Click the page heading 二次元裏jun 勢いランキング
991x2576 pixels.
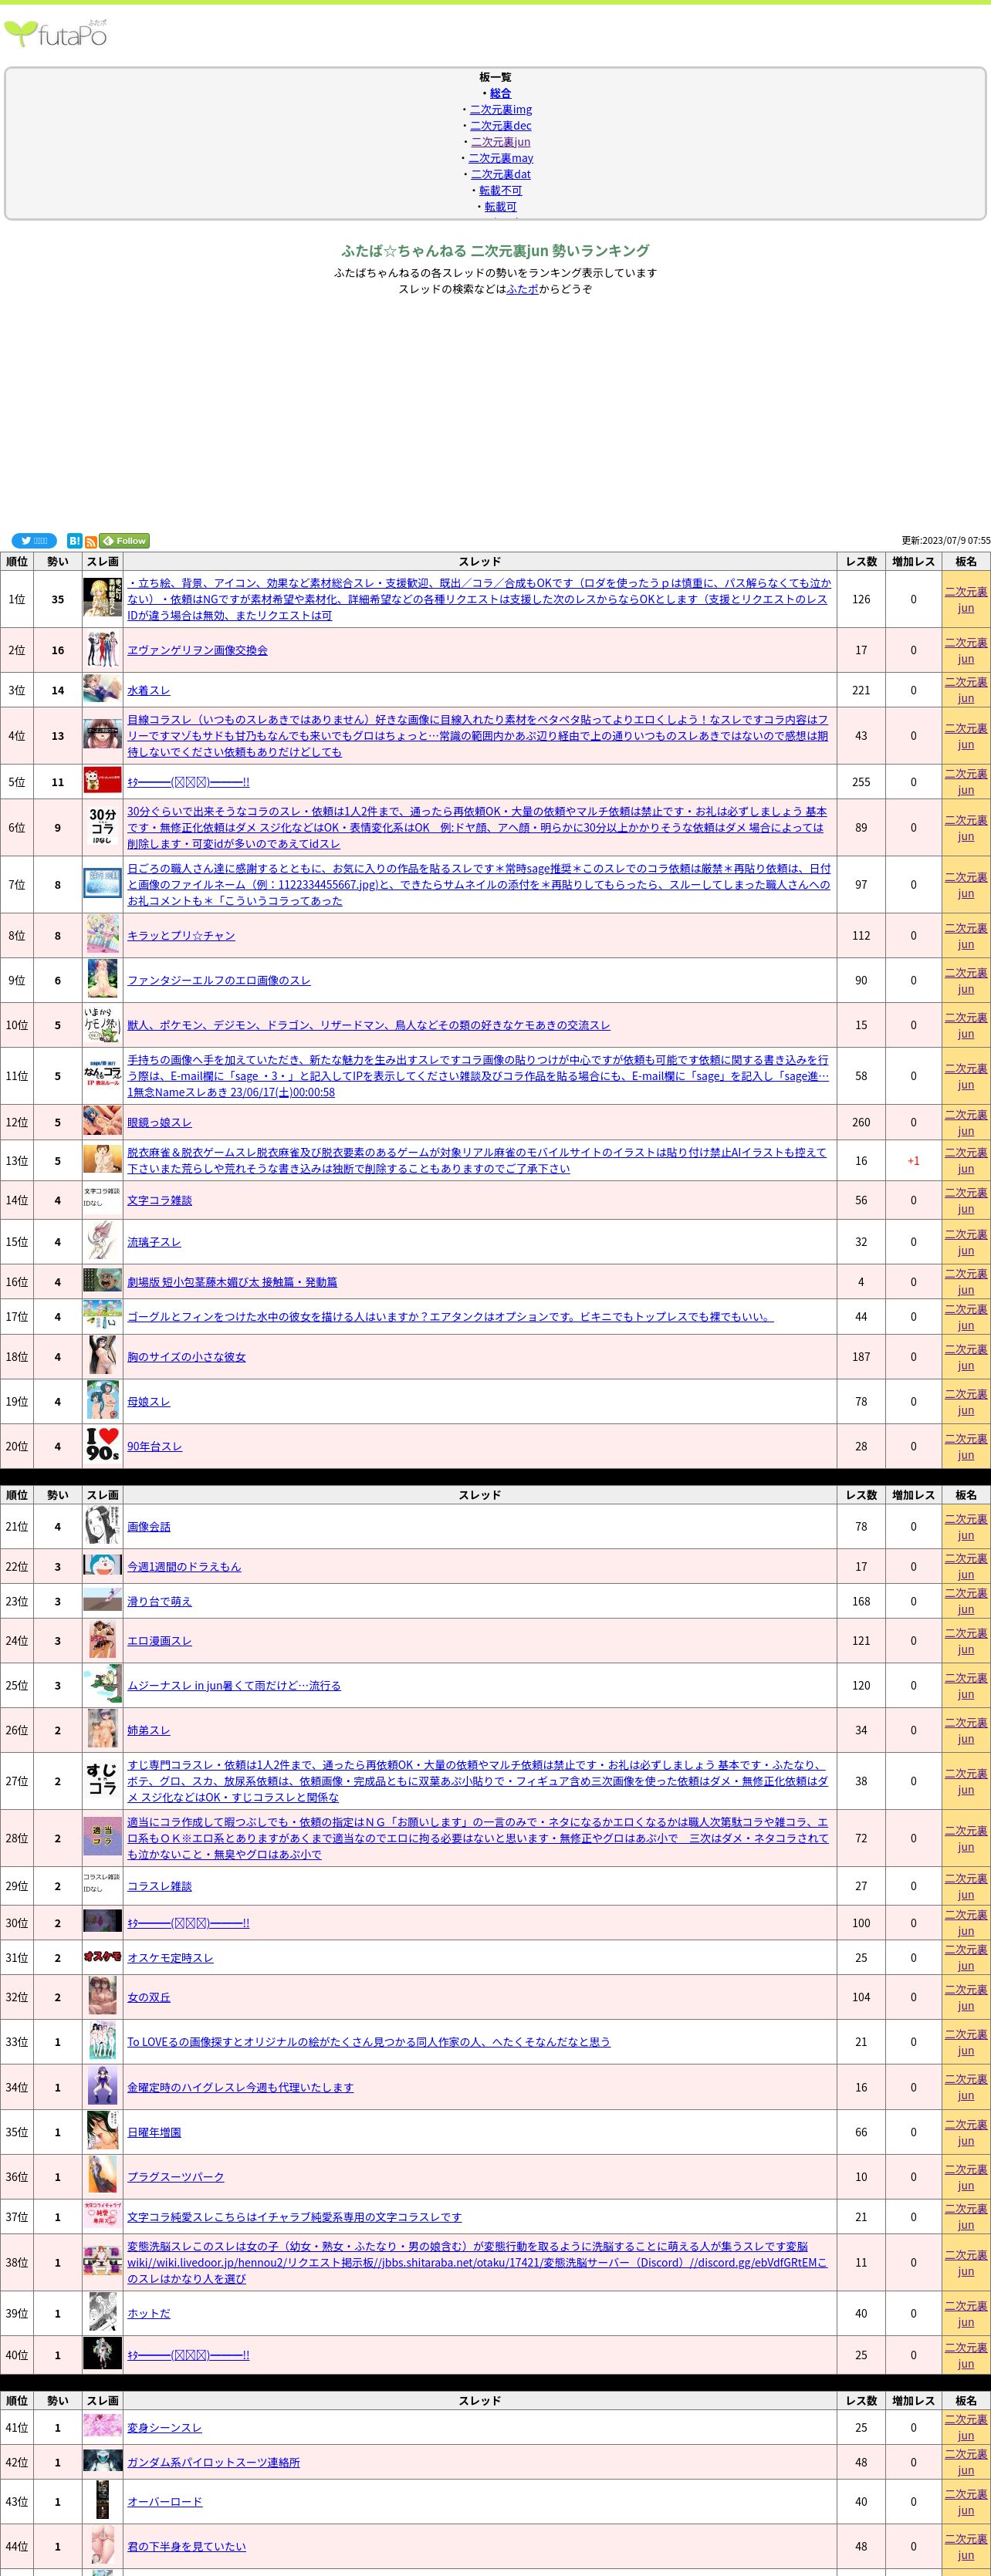[x=496, y=251]
